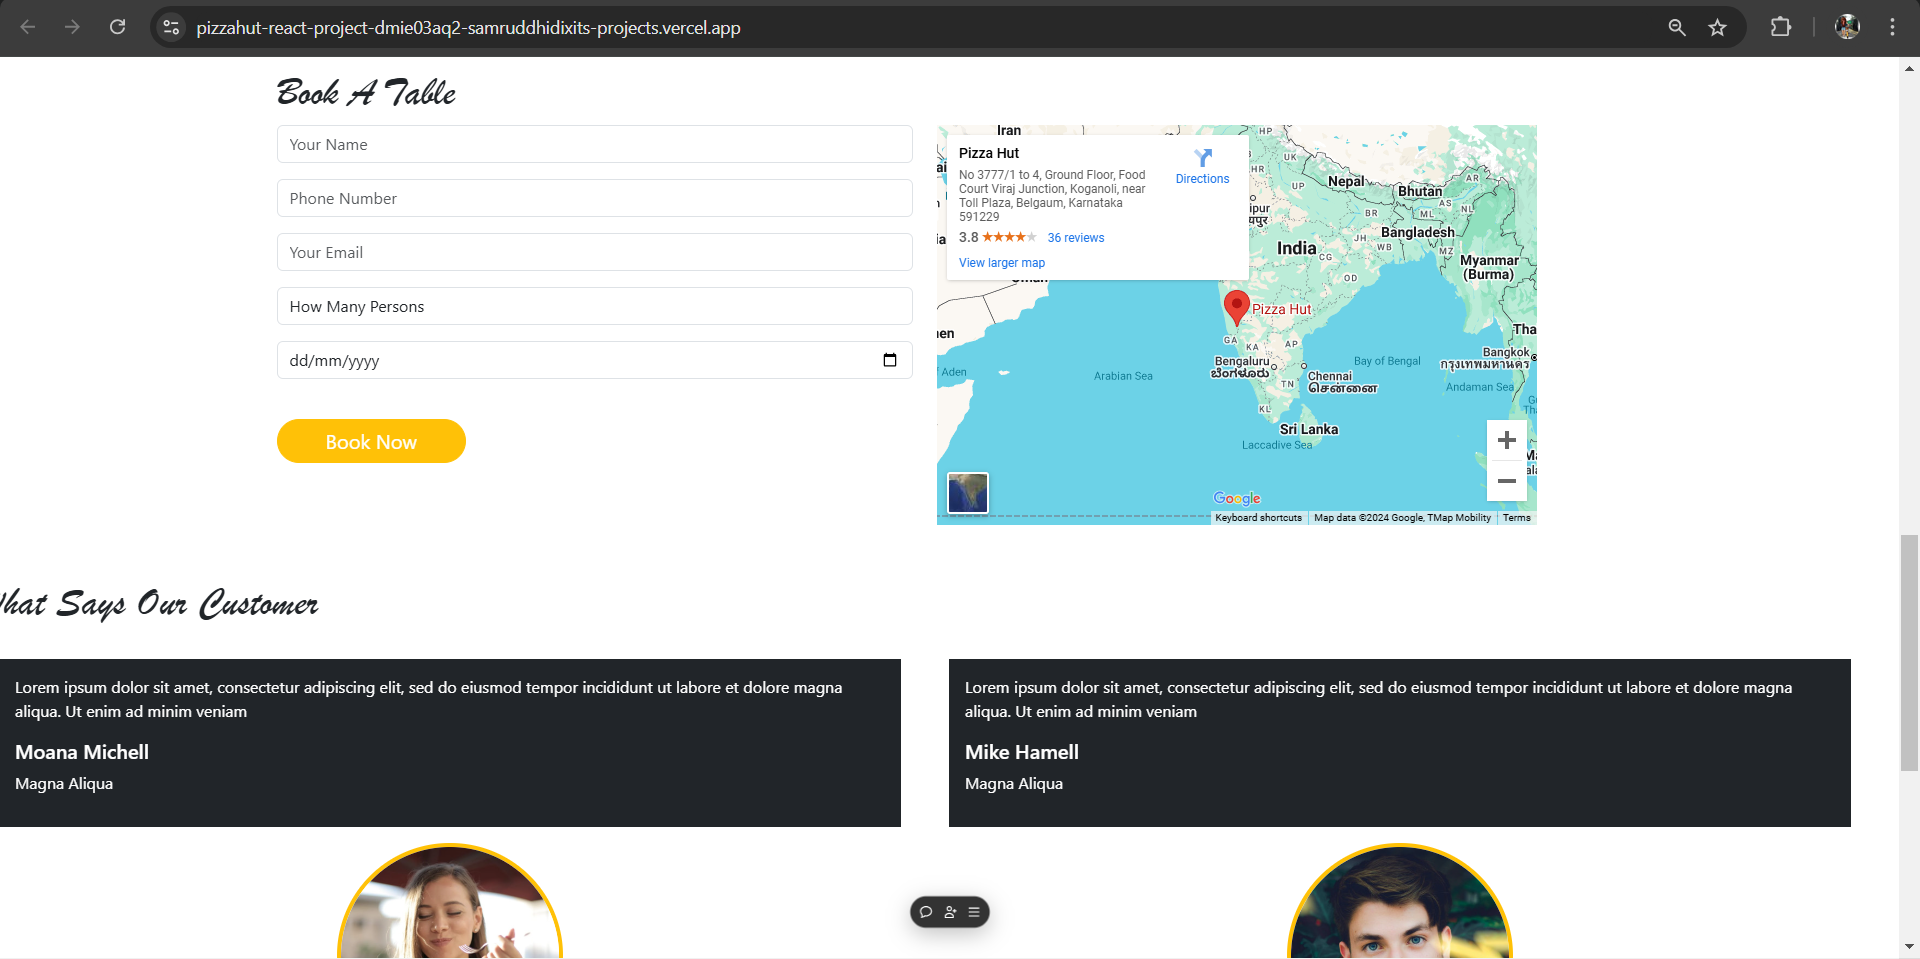The image size is (1920, 959).
Task: Open the date picker calendar icon
Action: 889,360
